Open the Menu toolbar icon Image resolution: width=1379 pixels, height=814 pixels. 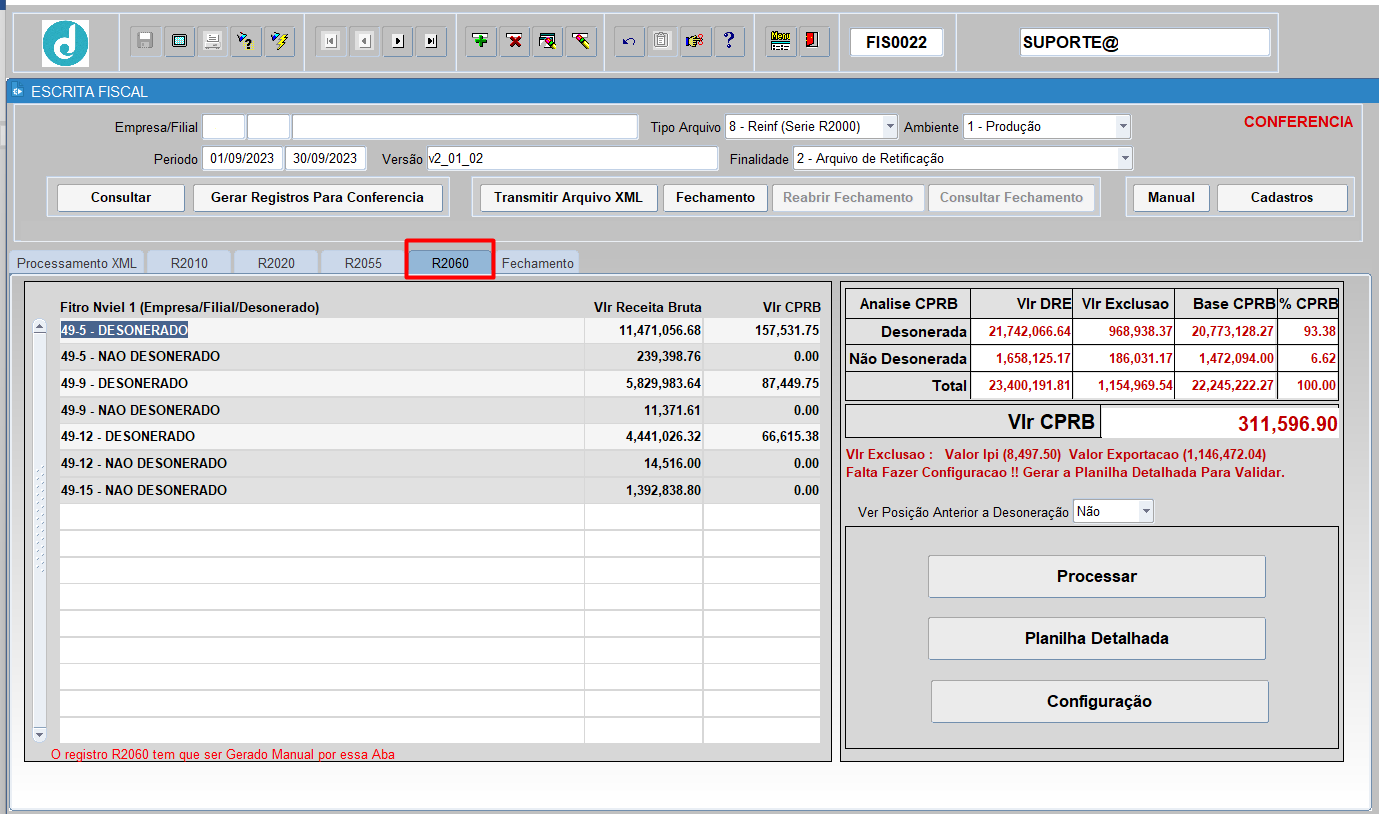point(781,42)
